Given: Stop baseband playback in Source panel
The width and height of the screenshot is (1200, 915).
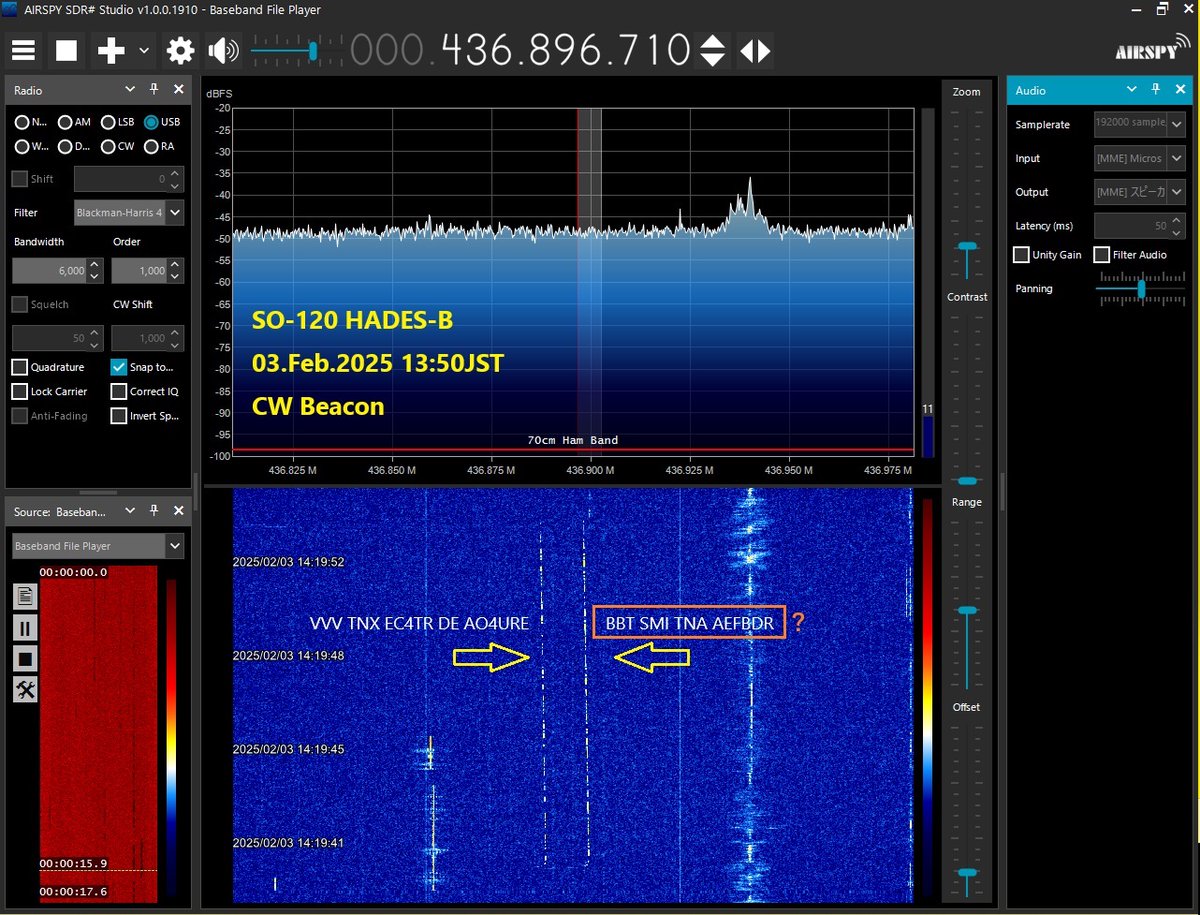Looking at the screenshot, I should click(x=25, y=659).
